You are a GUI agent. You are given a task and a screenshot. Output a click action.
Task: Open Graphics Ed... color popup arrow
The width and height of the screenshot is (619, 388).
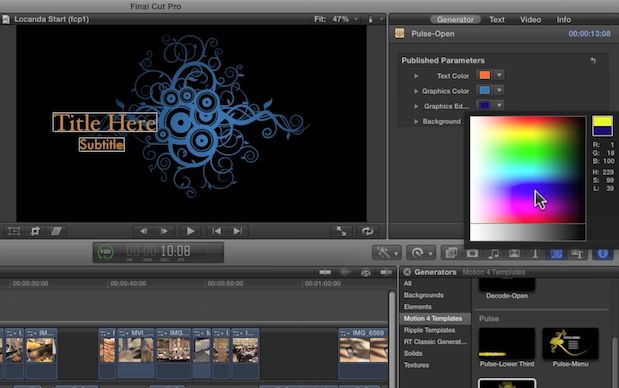(499, 105)
